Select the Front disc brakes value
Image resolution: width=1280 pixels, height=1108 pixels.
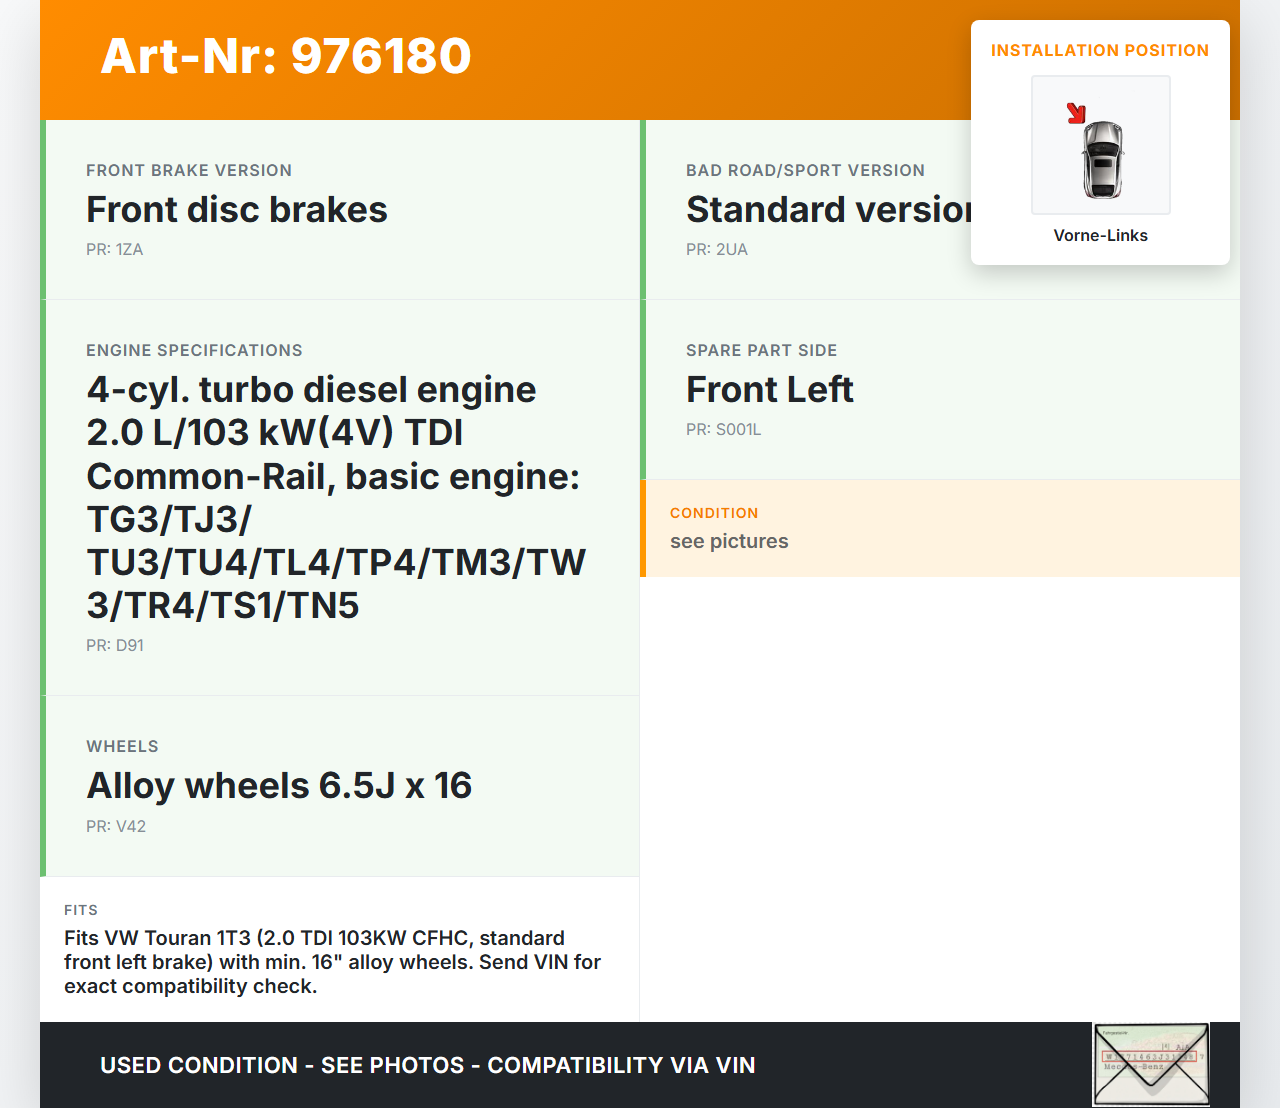point(237,210)
